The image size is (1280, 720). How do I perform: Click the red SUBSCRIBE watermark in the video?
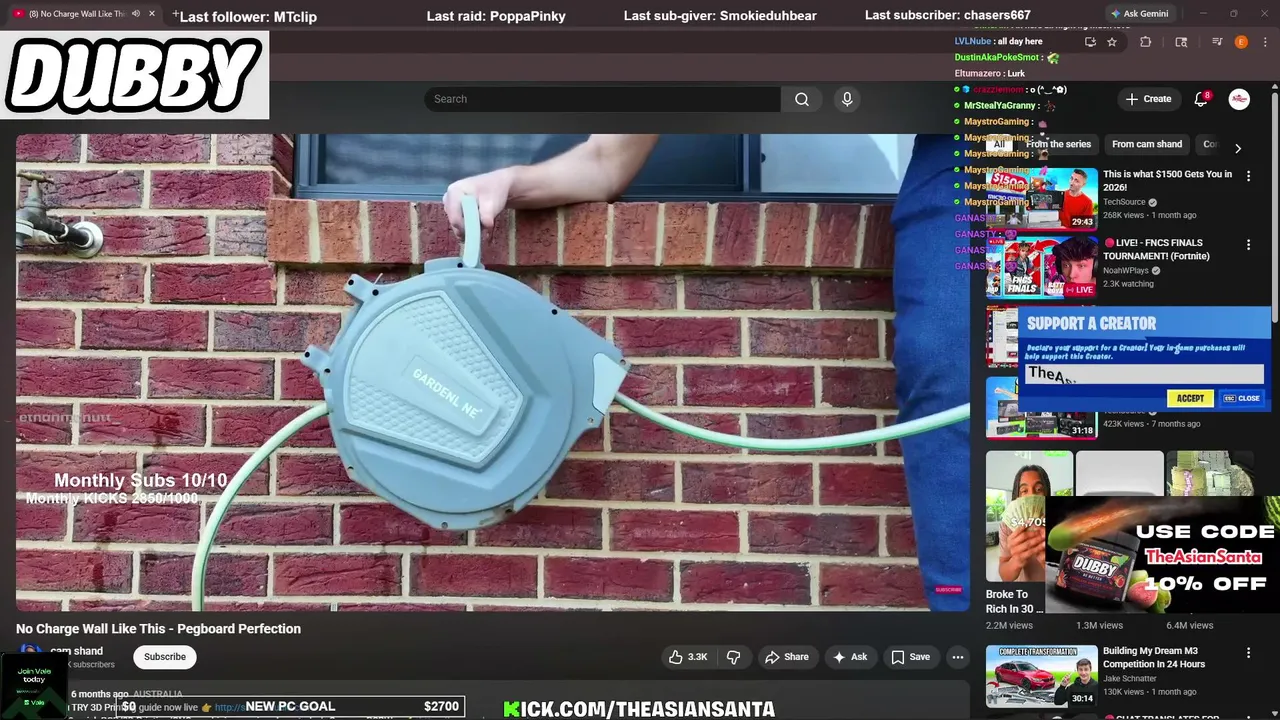pyautogui.click(x=948, y=590)
